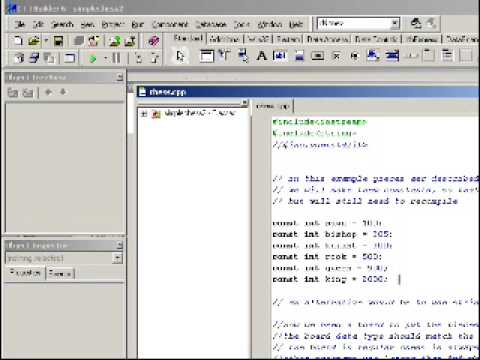Expand the project tree node in Class Explorer
The width and height of the screenshot is (480, 360).
(144, 114)
